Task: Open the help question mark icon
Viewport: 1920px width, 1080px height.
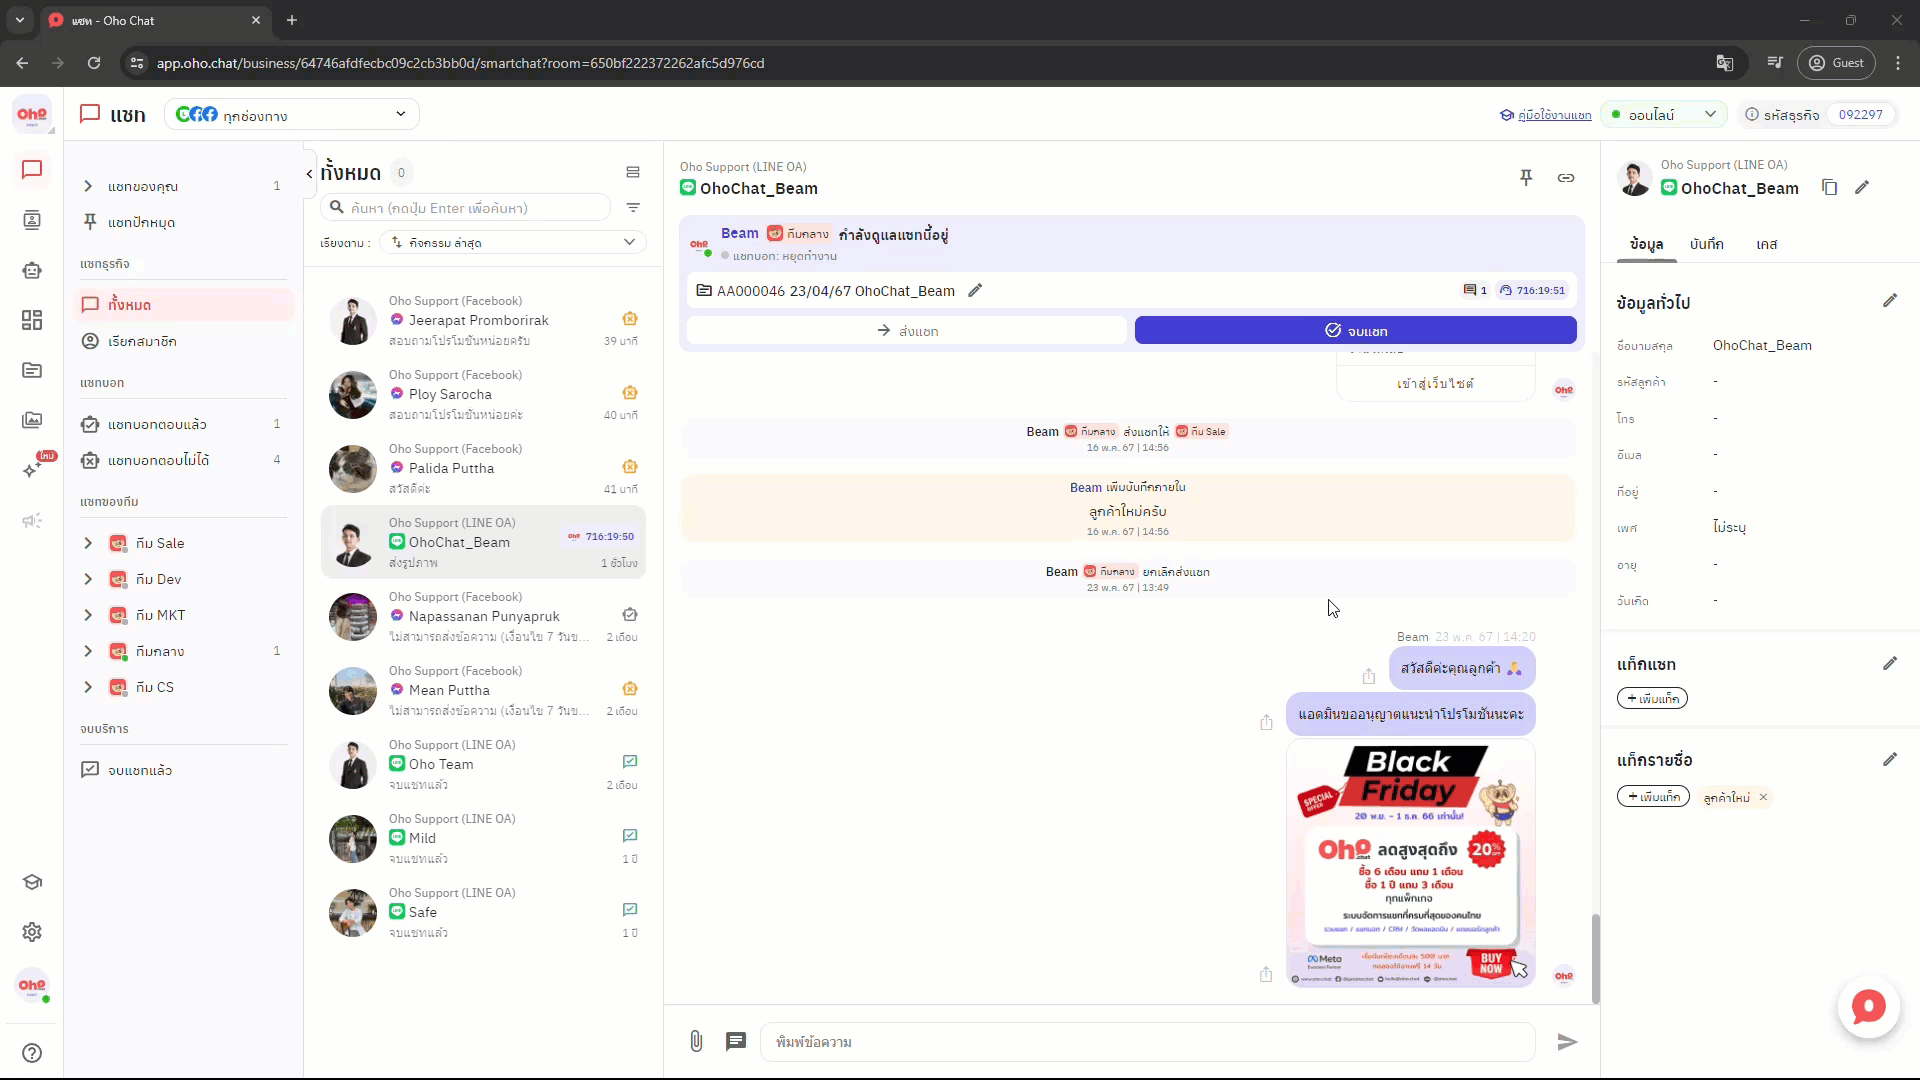Action: click(x=32, y=1053)
